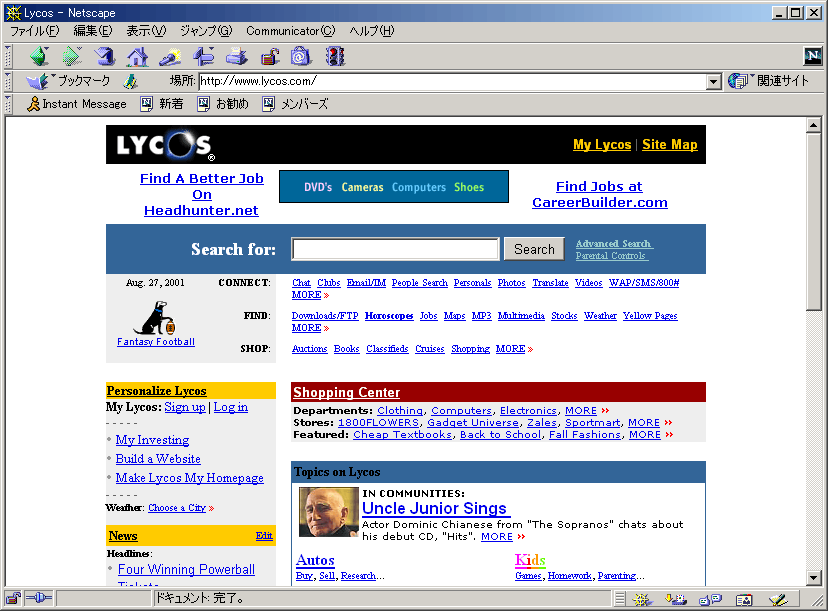This screenshot has width=828, height=611.
Task: Open Newsgroups from the component bar
Action: coord(710,599)
